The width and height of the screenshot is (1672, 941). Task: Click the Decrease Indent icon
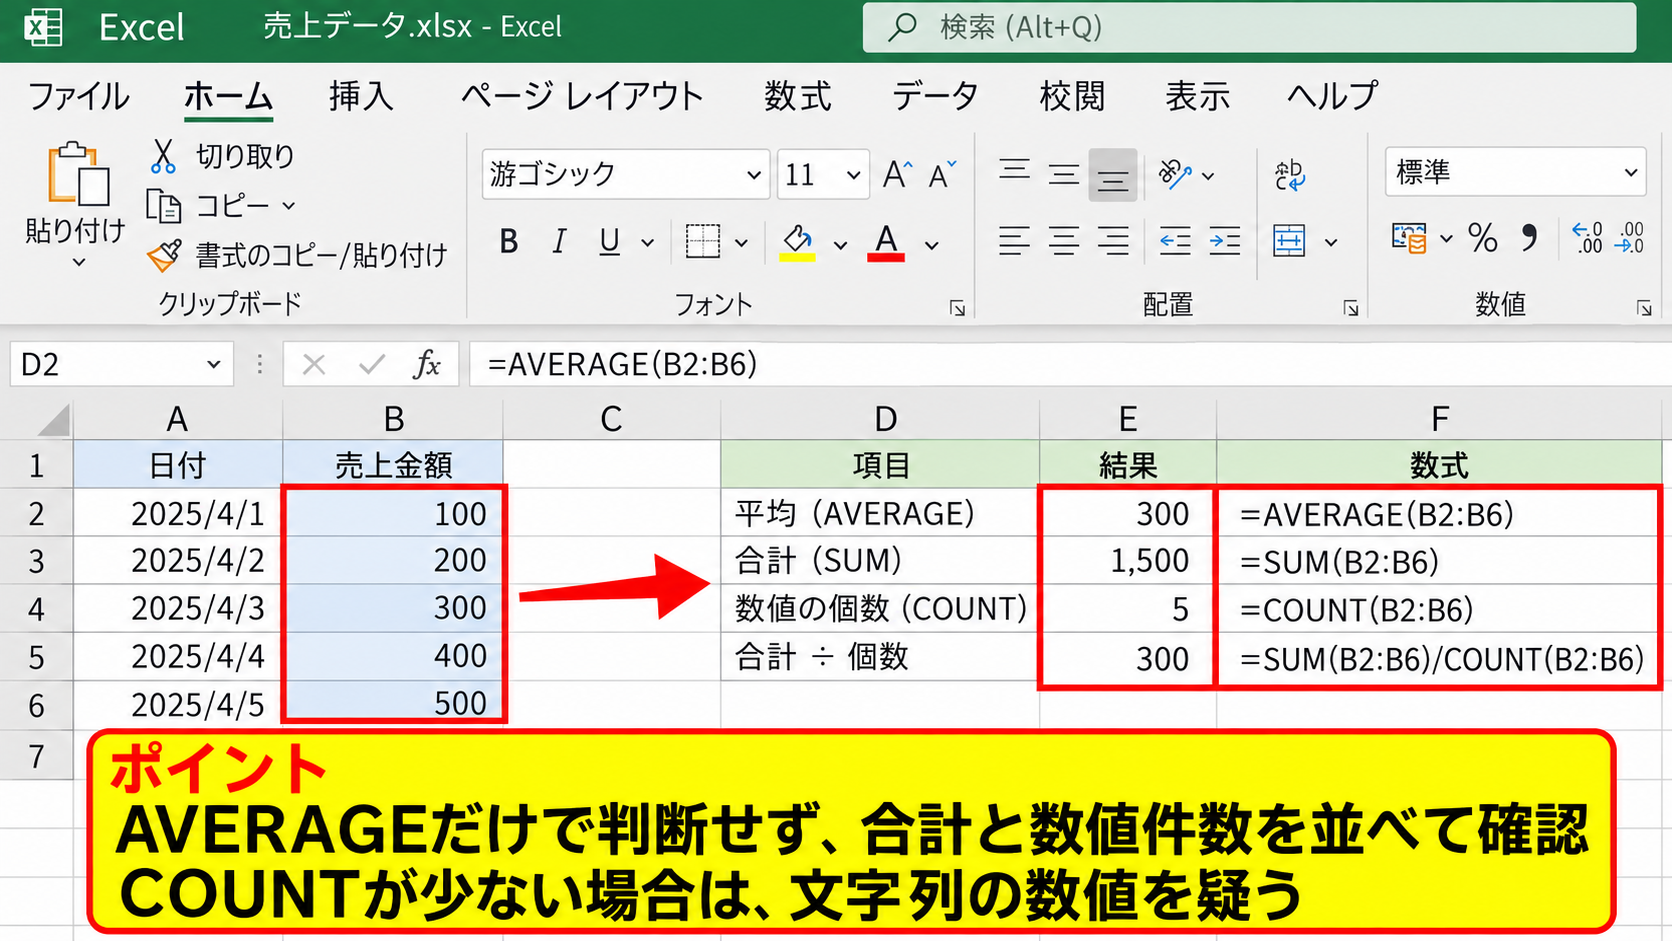tap(1175, 241)
